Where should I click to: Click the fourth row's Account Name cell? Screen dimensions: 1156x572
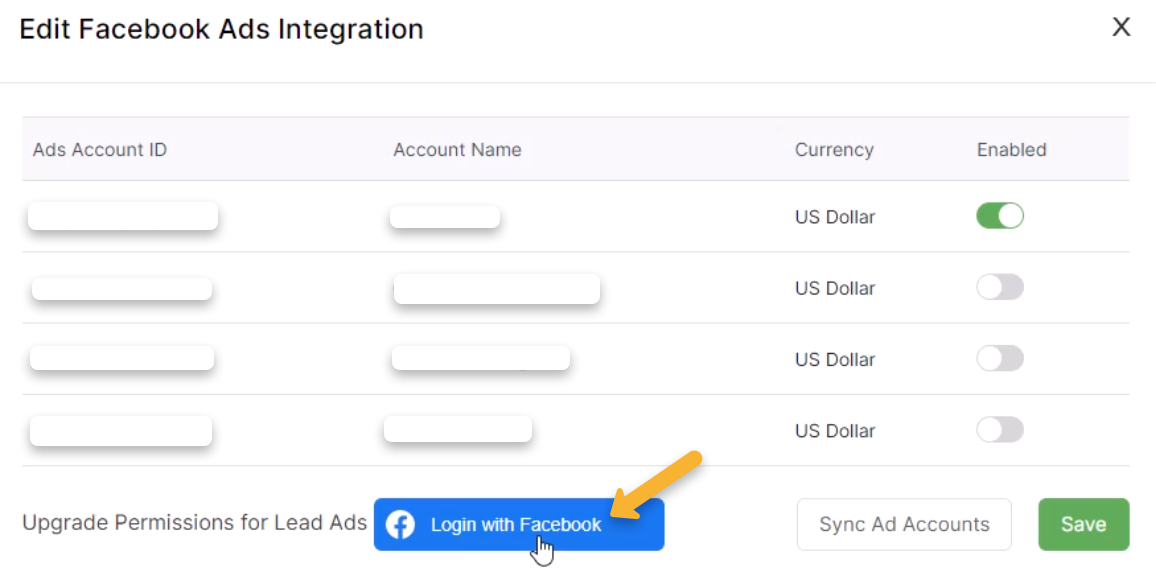457,429
